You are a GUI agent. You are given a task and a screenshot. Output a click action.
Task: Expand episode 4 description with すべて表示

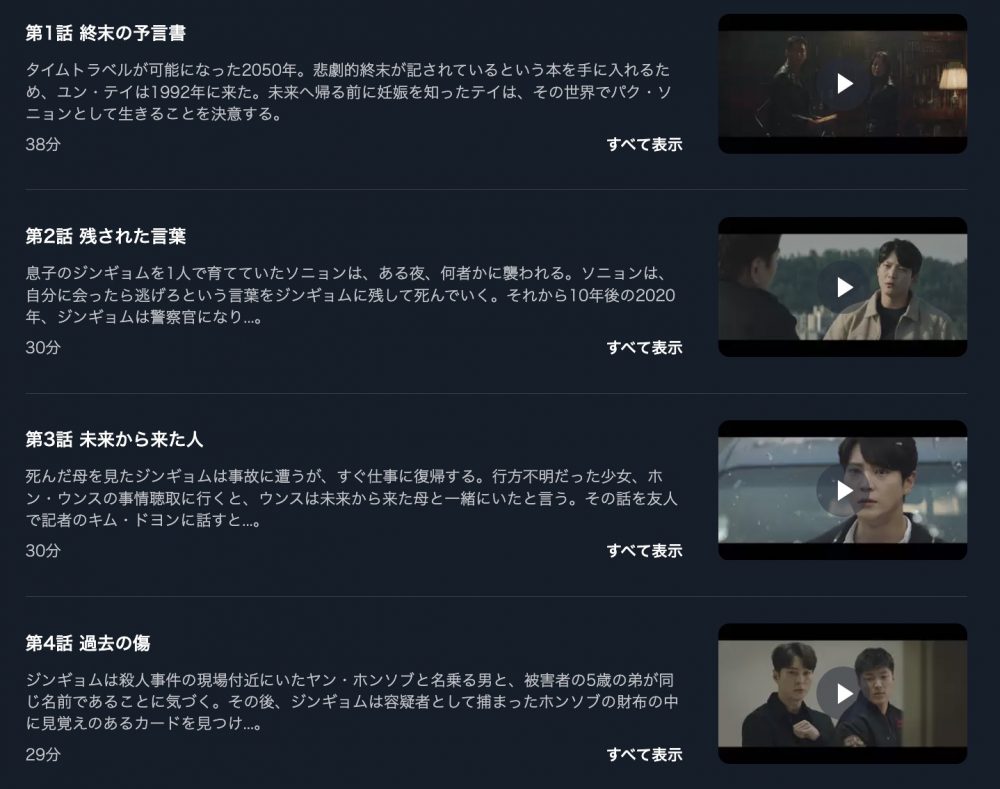(x=644, y=754)
